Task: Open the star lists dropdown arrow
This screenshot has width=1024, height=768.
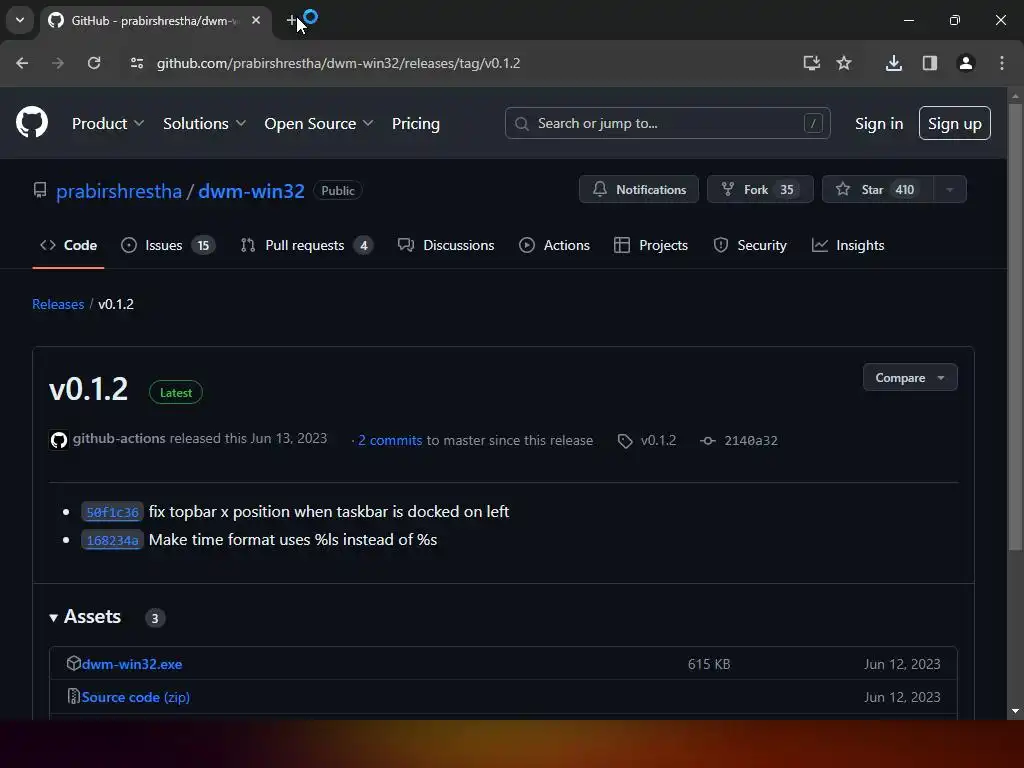Action: point(950,189)
